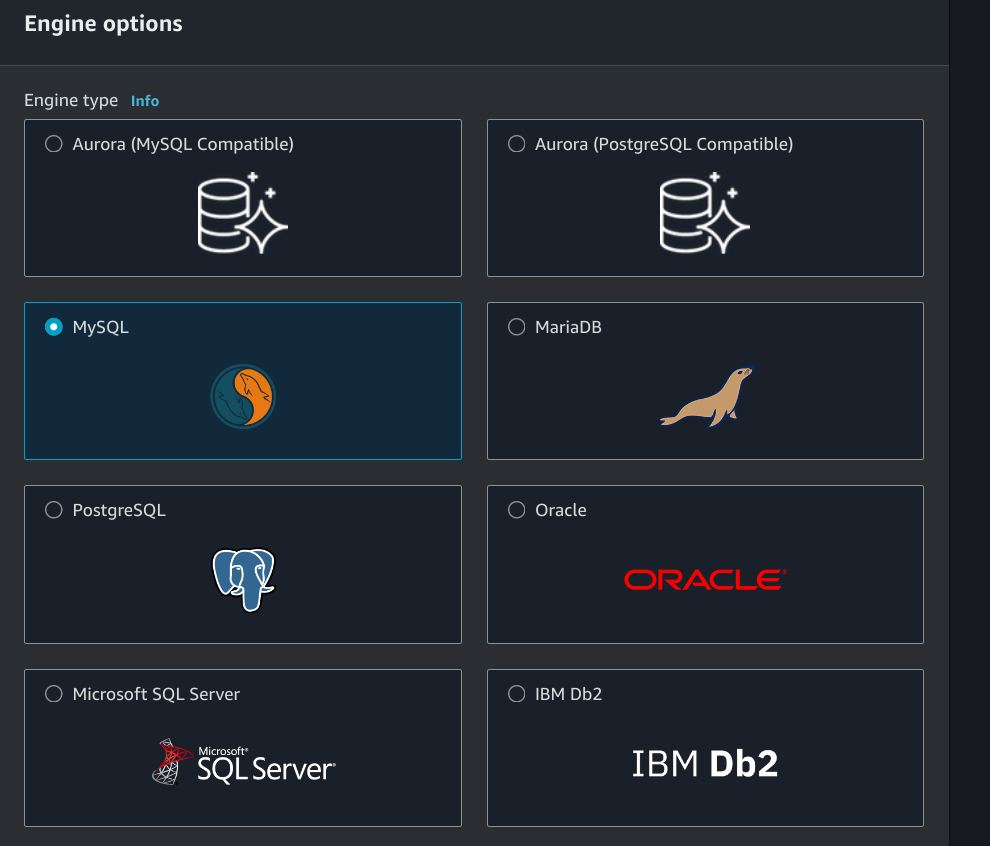
Task: Select the Aurora (PostgreSQL Compatible) radio button
Action: click(x=517, y=144)
